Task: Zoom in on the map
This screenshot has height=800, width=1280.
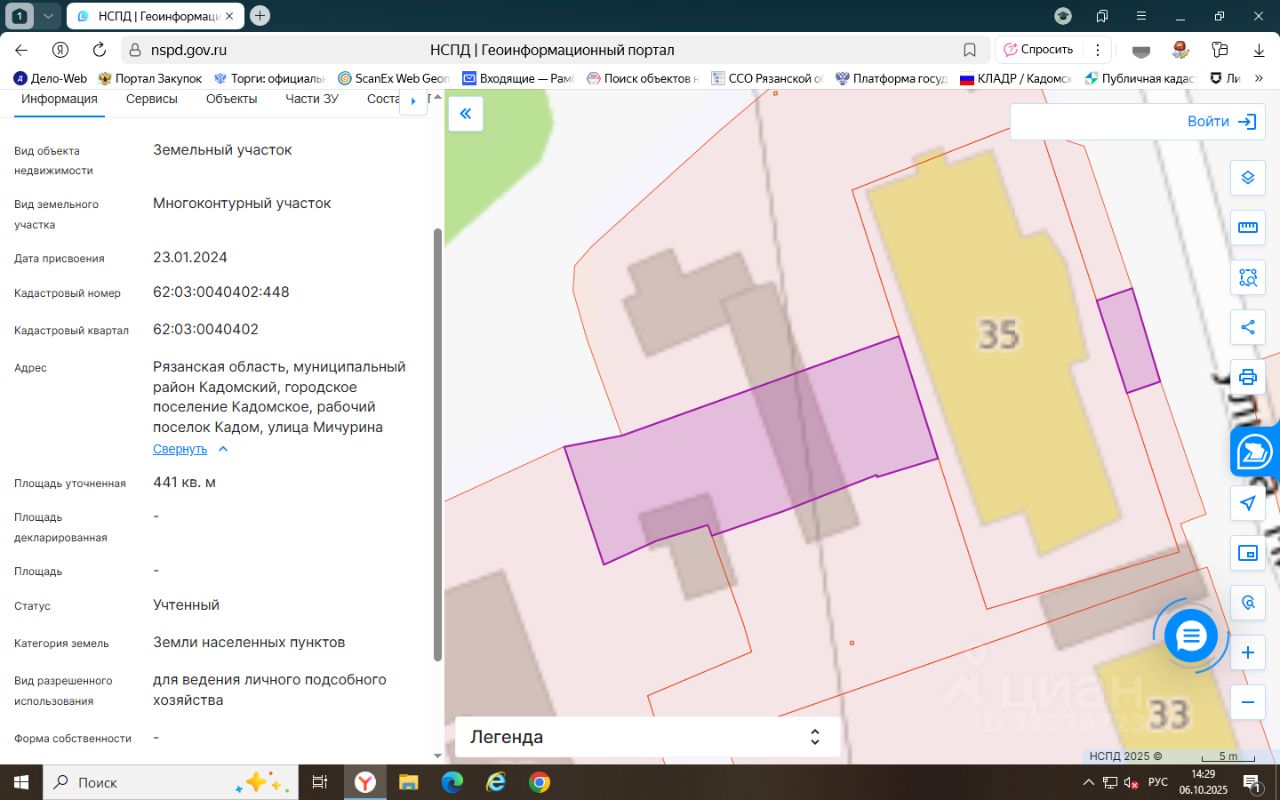Action: click(x=1247, y=653)
